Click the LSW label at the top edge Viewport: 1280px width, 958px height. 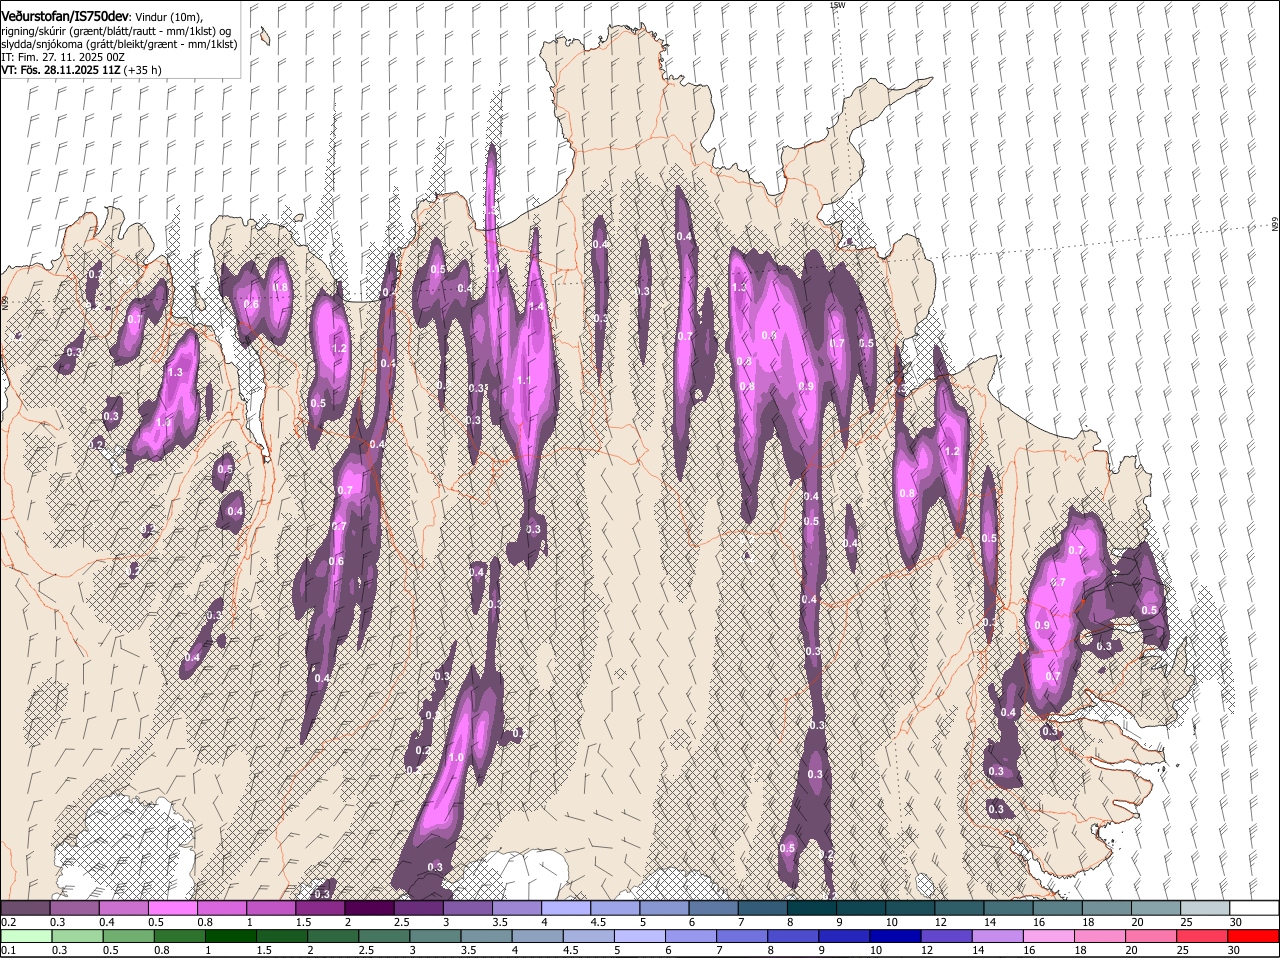pyautogui.click(x=838, y=5)
